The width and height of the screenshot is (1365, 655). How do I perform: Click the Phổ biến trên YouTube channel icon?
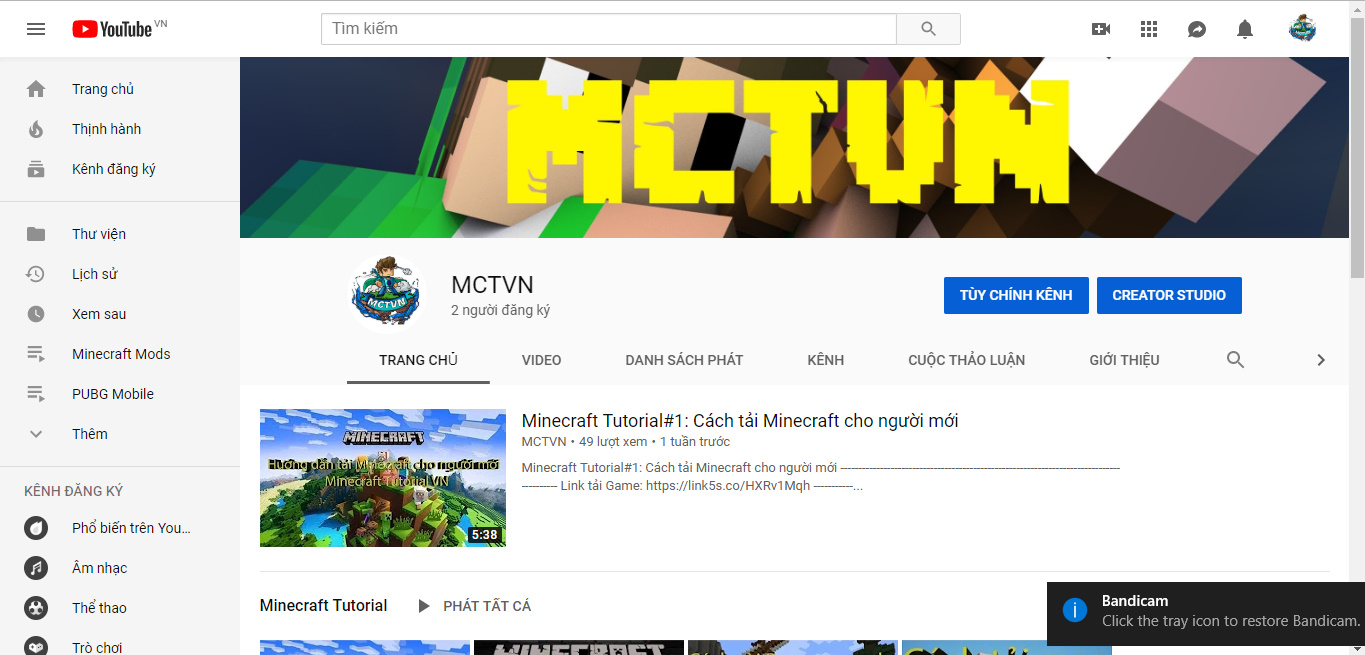tap(36, 528)
